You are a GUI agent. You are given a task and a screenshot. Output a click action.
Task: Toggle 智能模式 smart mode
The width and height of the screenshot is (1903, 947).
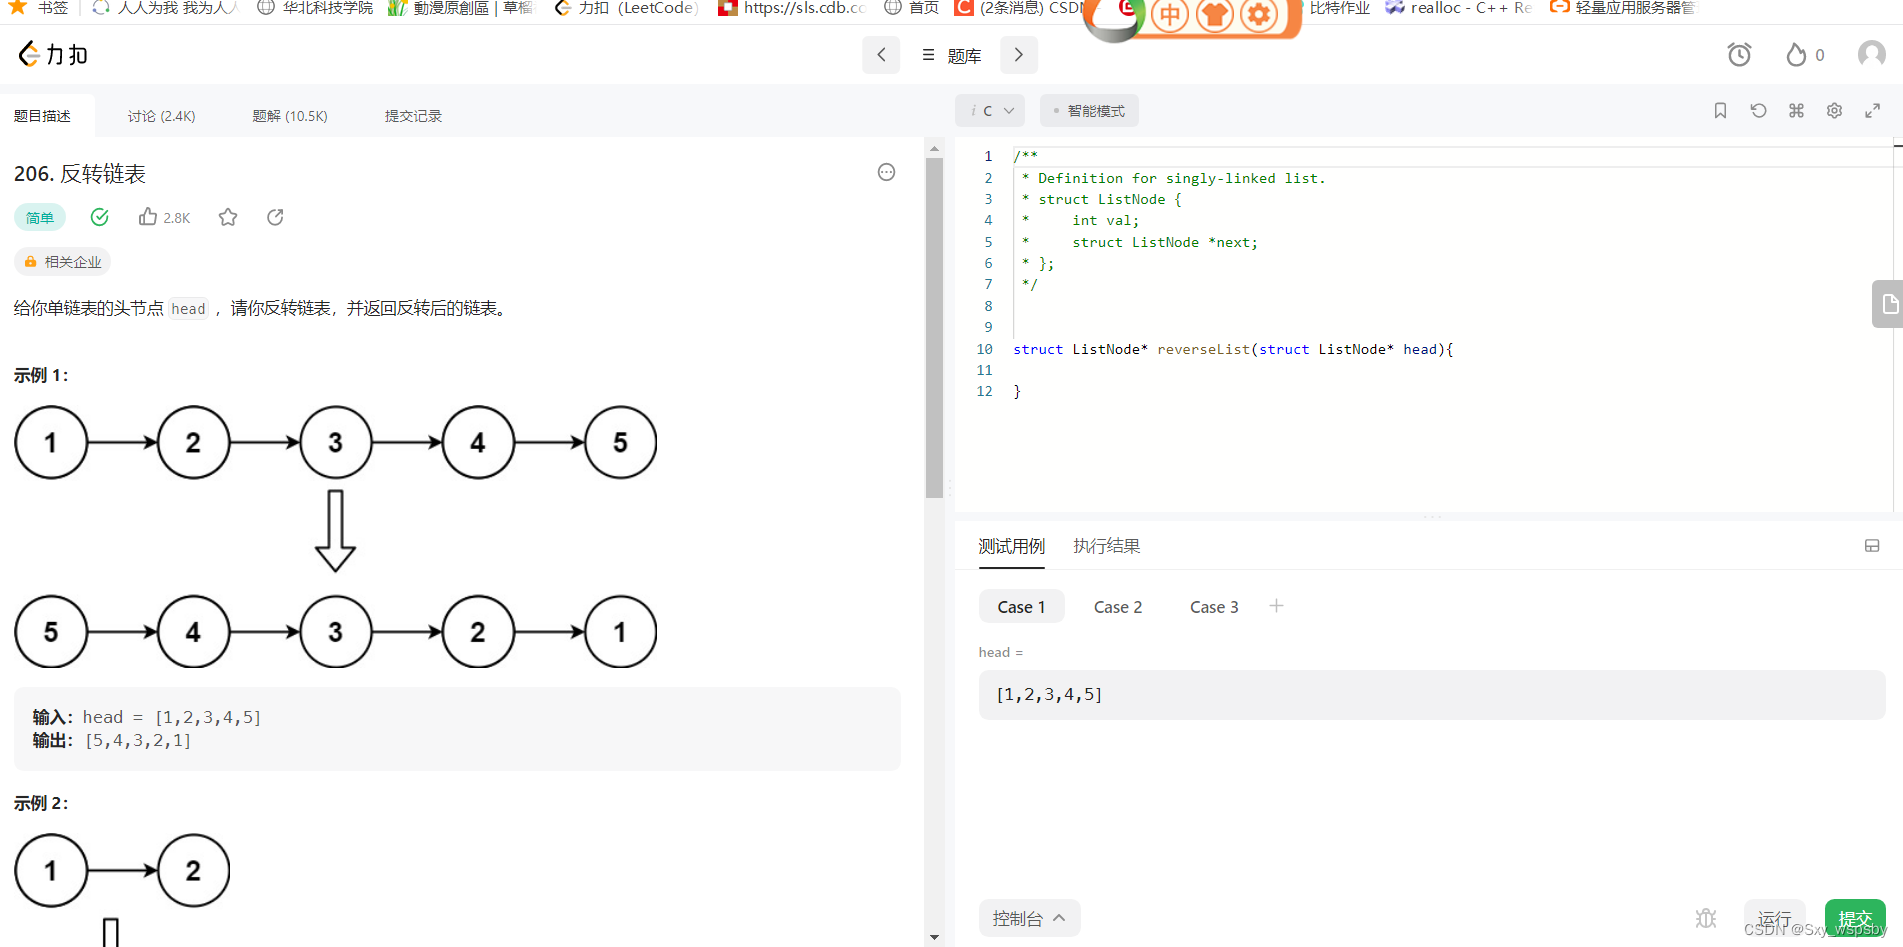[1089, 111]
